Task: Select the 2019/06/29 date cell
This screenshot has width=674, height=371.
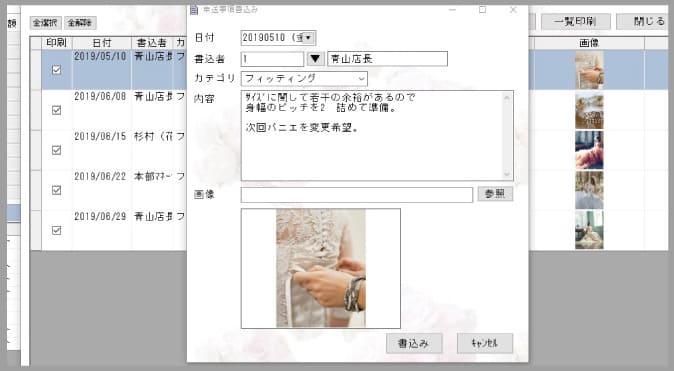Action: [x=102, y=230]
